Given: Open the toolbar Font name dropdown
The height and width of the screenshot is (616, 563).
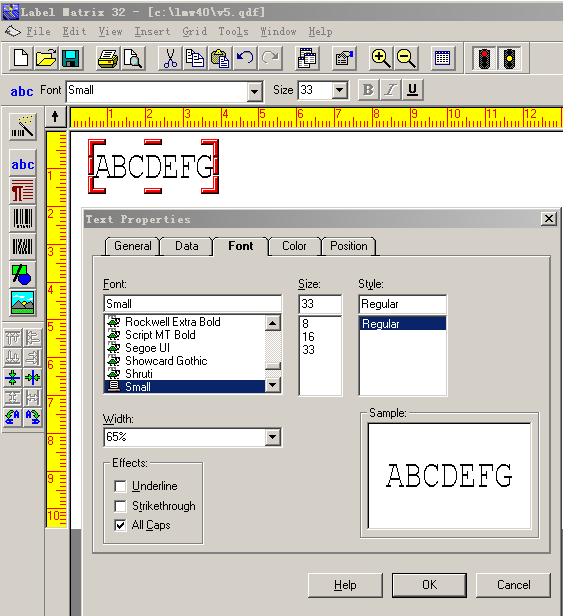Looking at the screenshot, I should pyautogui.click(x=255, y=92).
